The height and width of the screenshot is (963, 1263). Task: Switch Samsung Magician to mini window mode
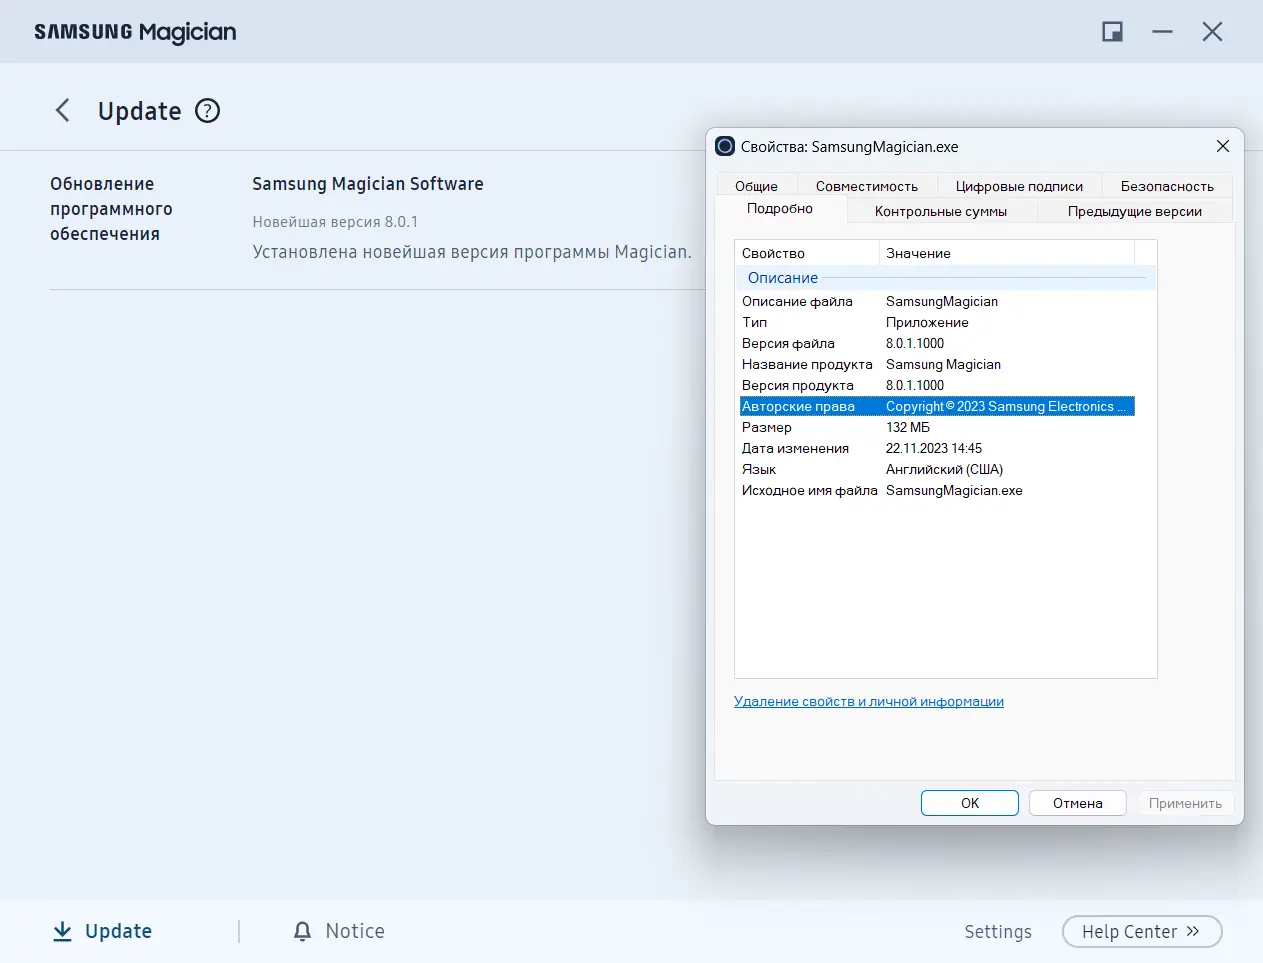1112,32
